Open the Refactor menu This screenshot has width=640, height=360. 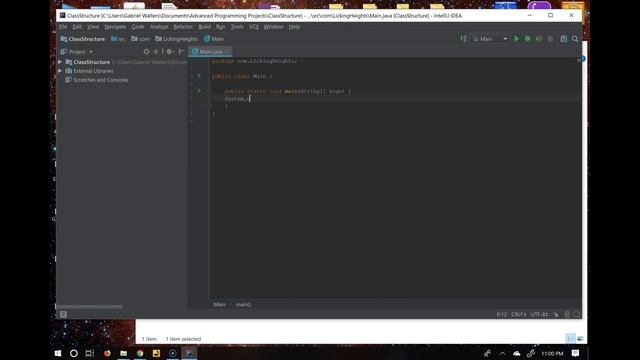183,27
